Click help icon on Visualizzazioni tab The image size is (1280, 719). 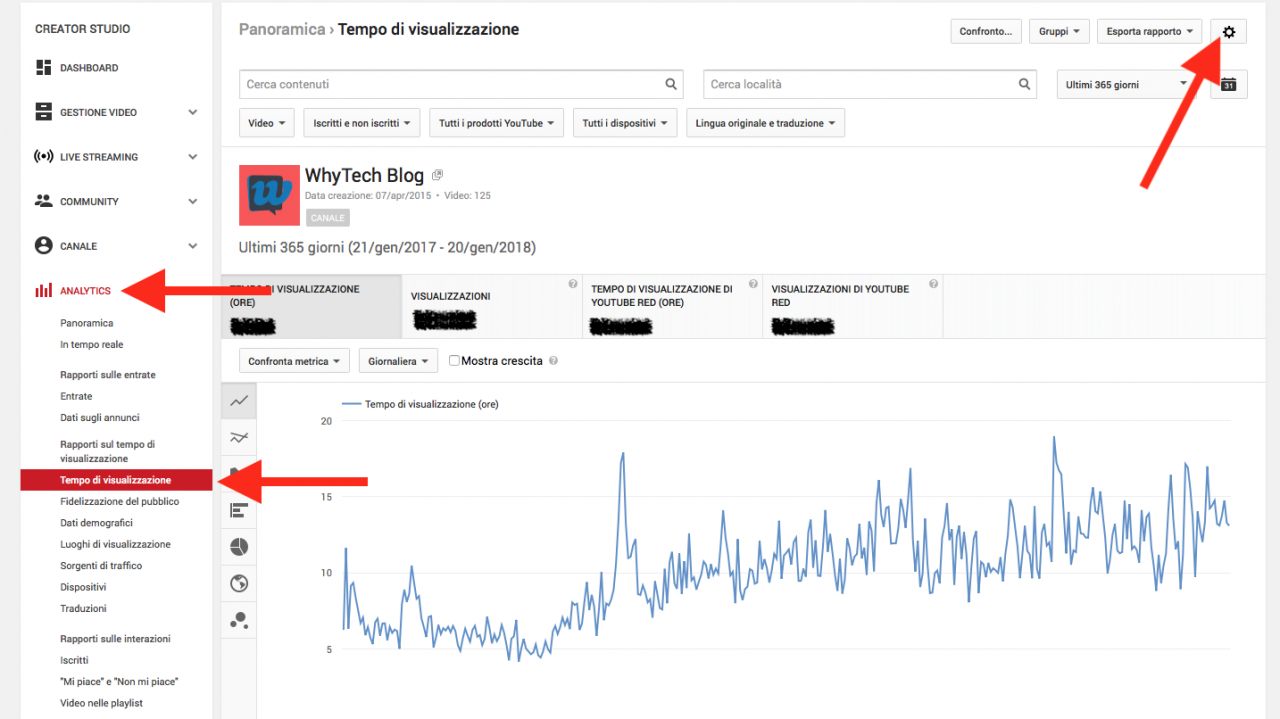(x=573, y=284)
